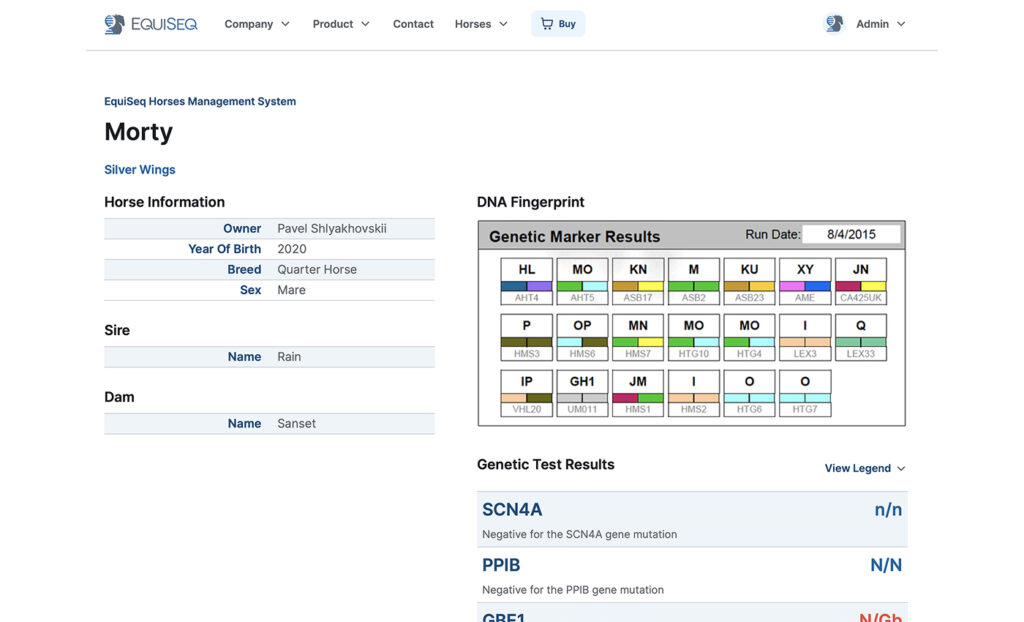Screen dimensions: 1024x622
Task: Click the n/n result for SCN4A
Action: pyautogui.click(x=888, y=510)
